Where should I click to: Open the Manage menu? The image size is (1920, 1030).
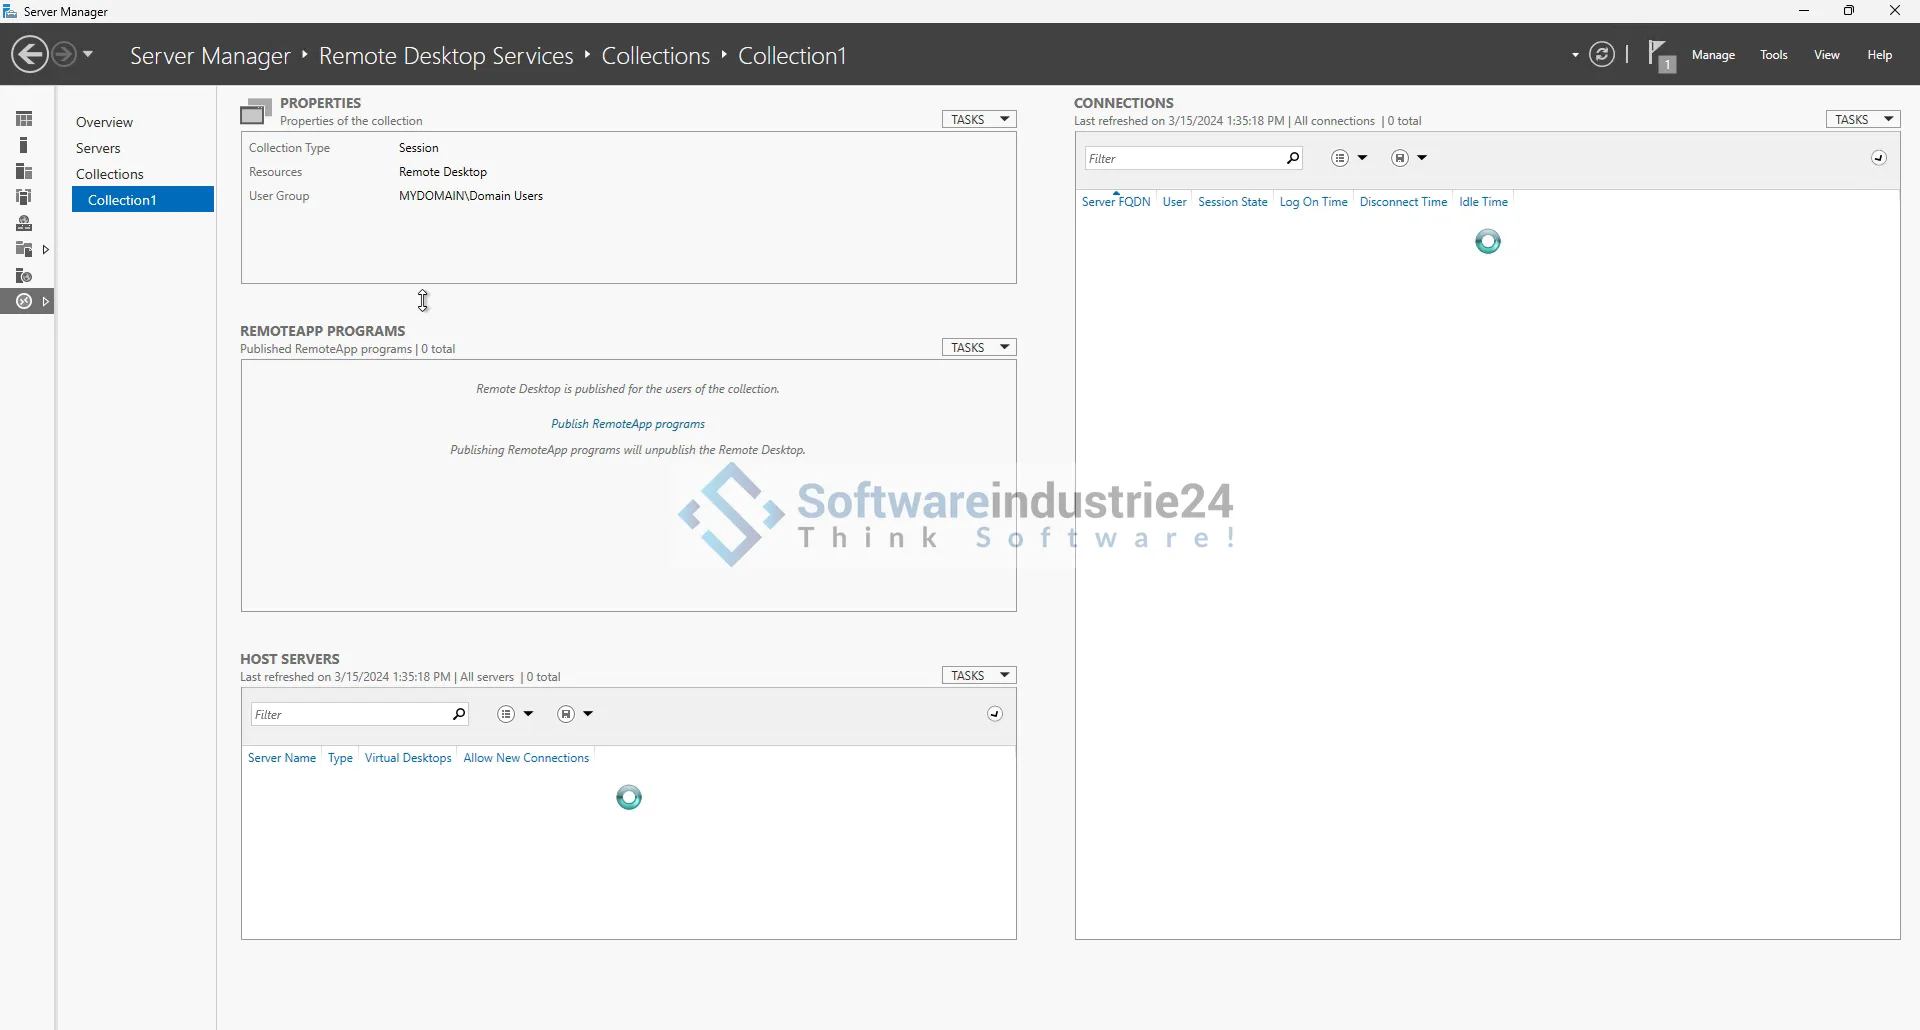pyautogui.click(x=1713, y=55)
